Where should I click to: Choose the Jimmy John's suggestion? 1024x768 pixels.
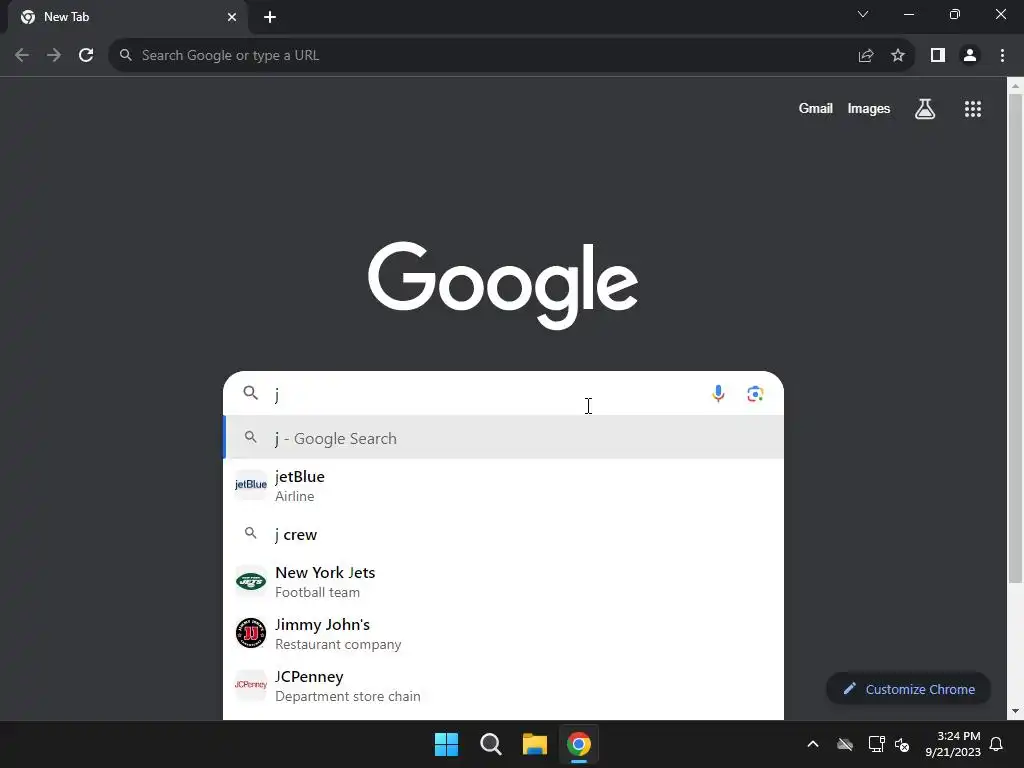(x=504, y=633)
